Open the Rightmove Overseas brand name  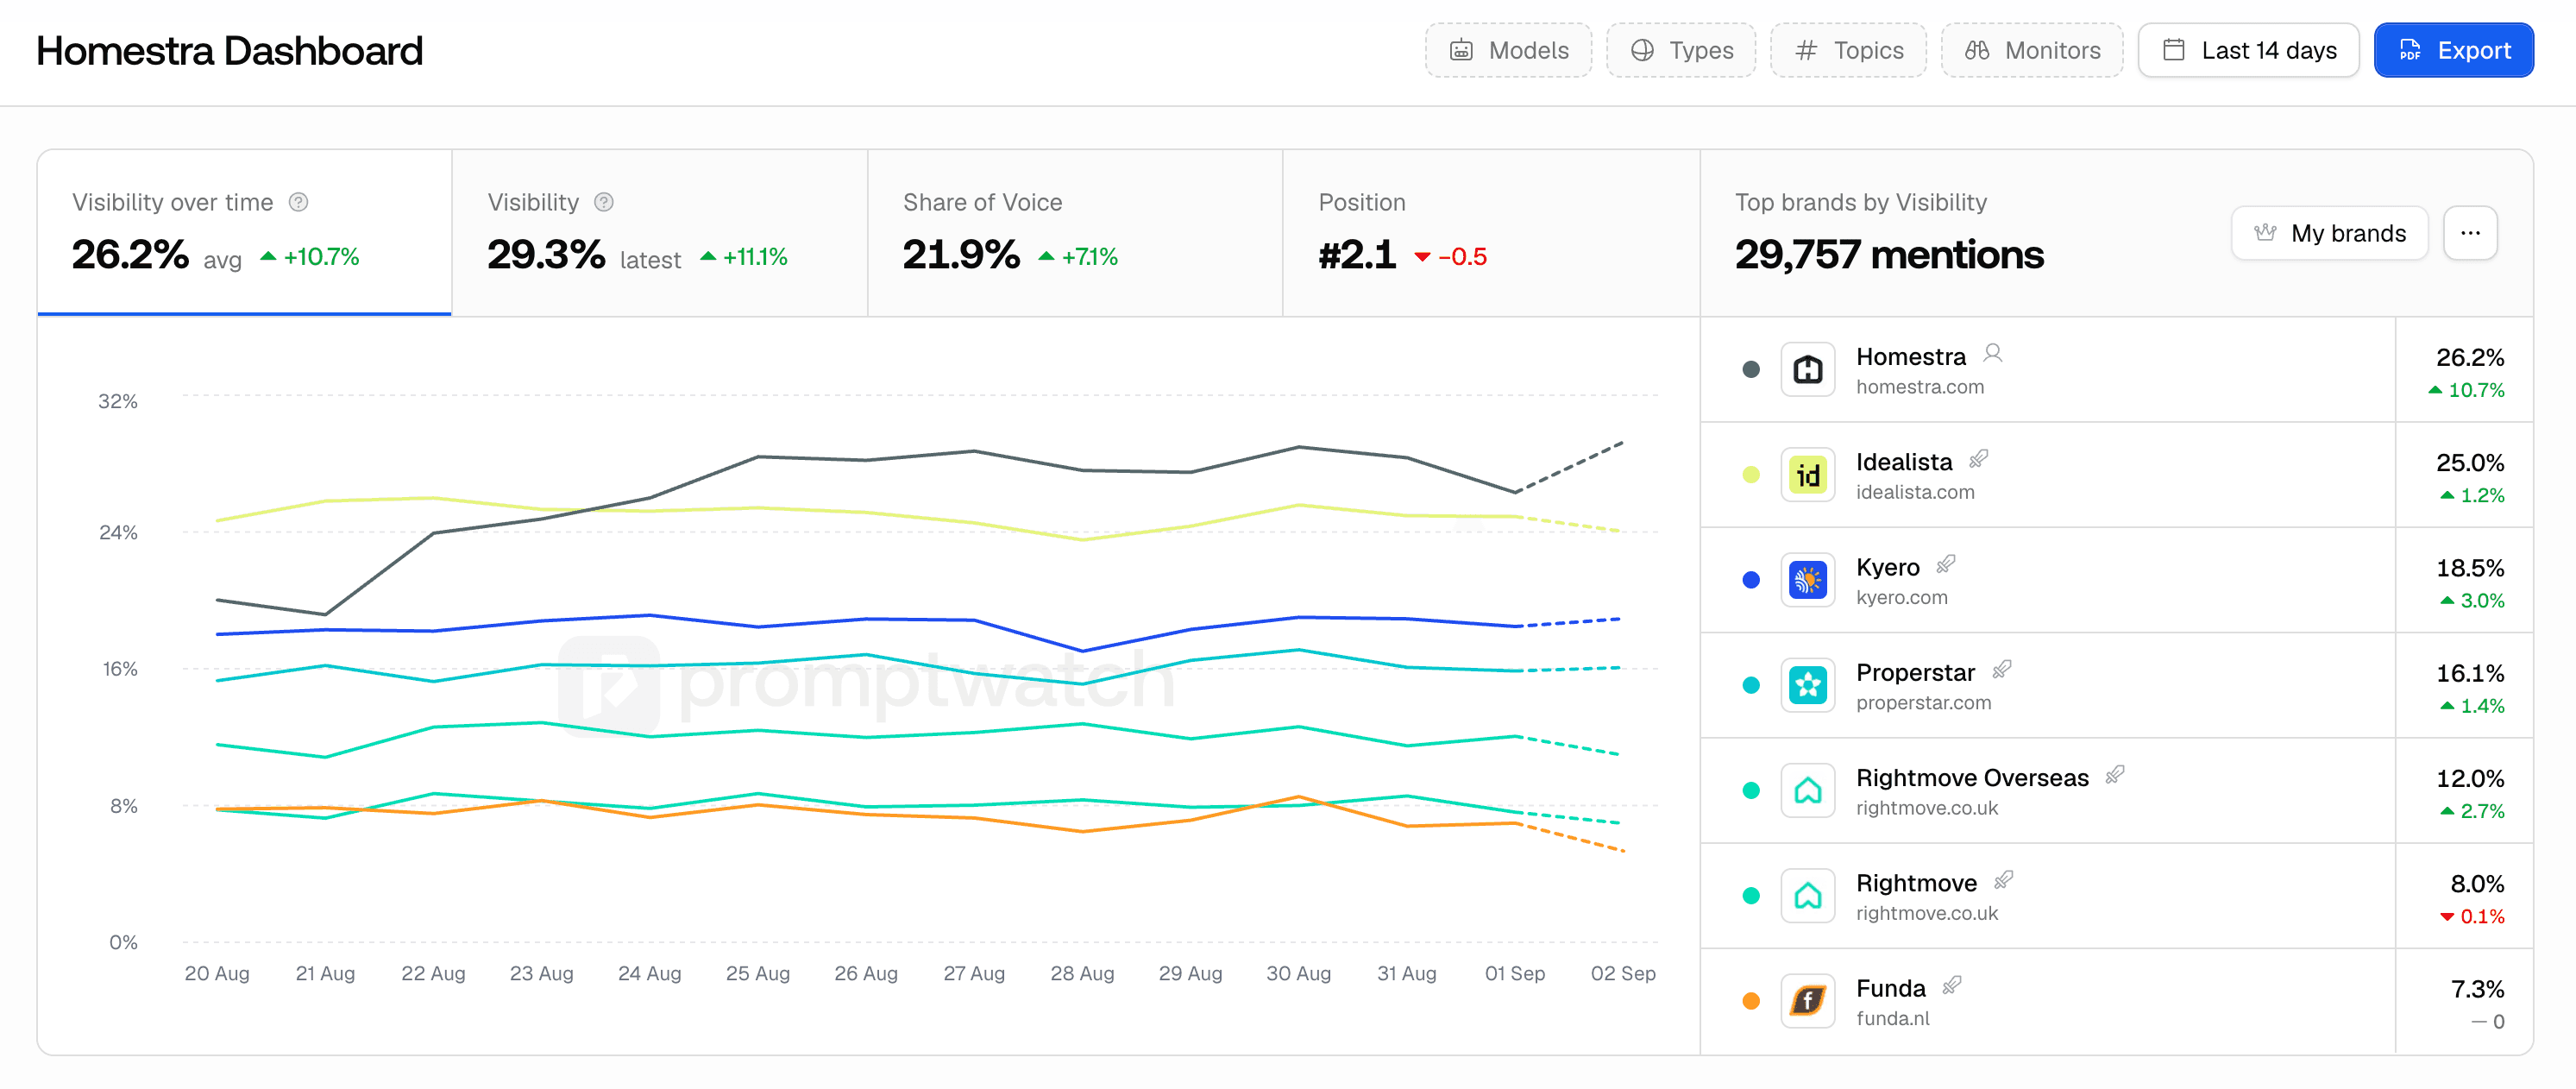click(x=1972, y=778)
